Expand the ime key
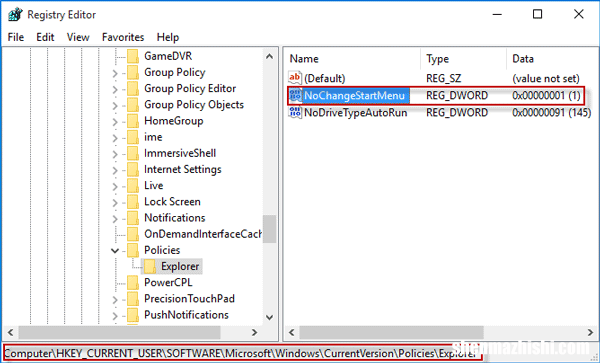The width and height of the screenshot is (600, 363). coord(115,137)
